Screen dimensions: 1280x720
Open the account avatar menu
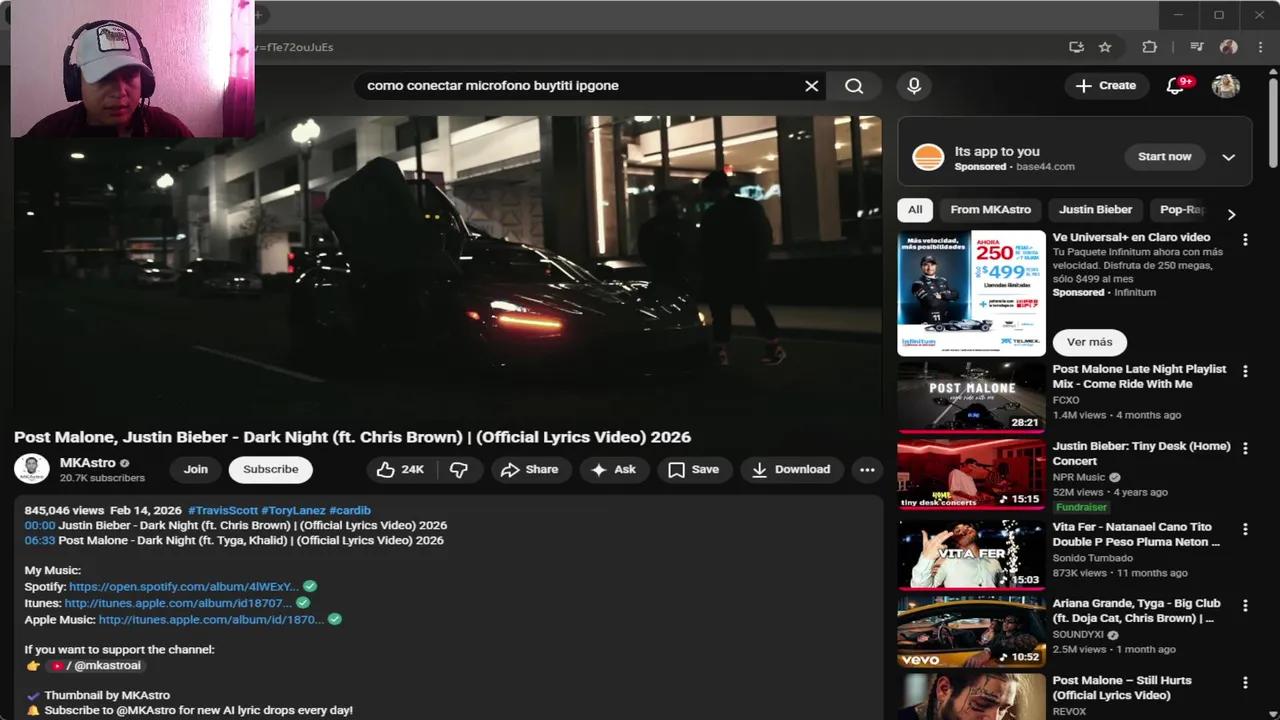(x=1226, y=86)
